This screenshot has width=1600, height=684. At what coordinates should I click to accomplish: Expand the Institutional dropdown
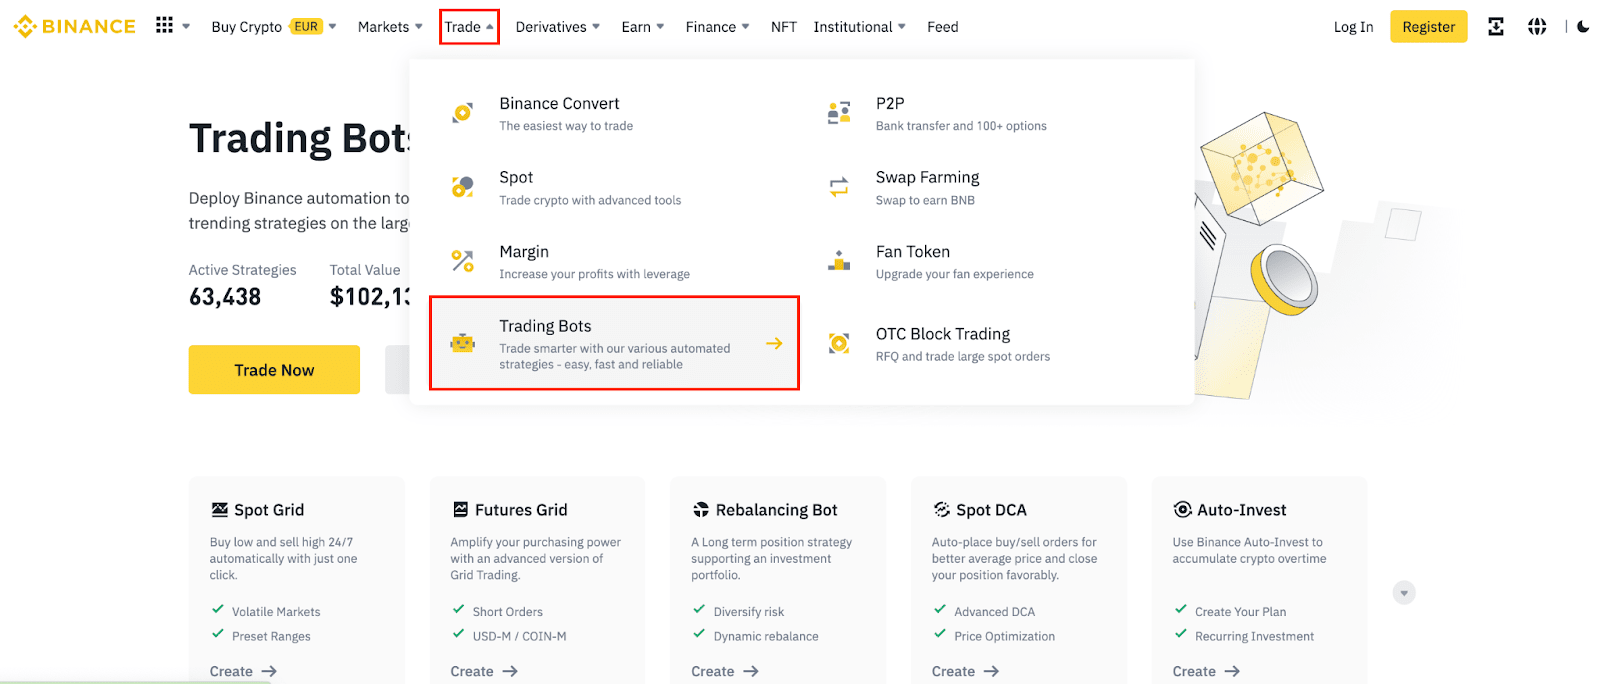point(902,27)
